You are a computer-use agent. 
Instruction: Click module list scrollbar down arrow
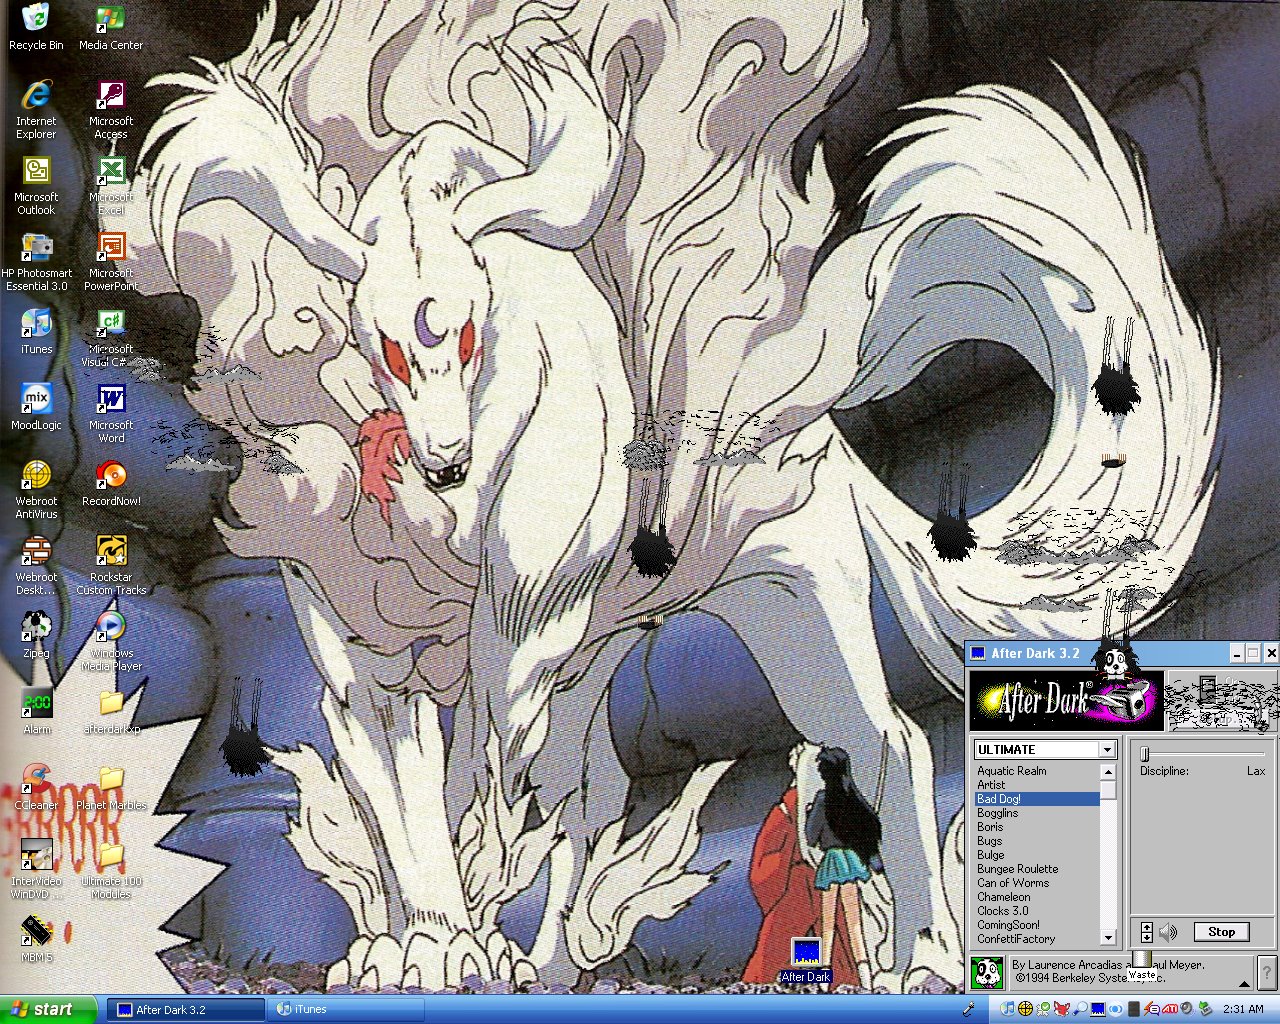pos(1108,938)
